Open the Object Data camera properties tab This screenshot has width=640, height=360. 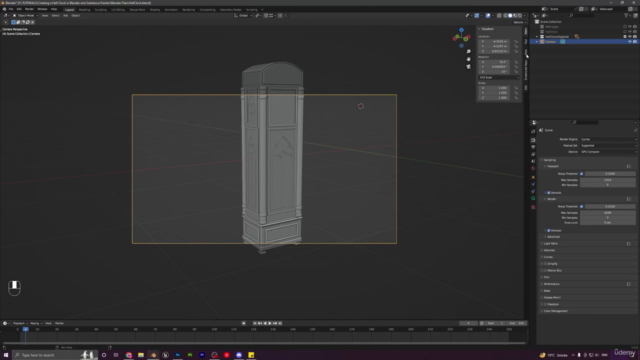tap(533, 198)
